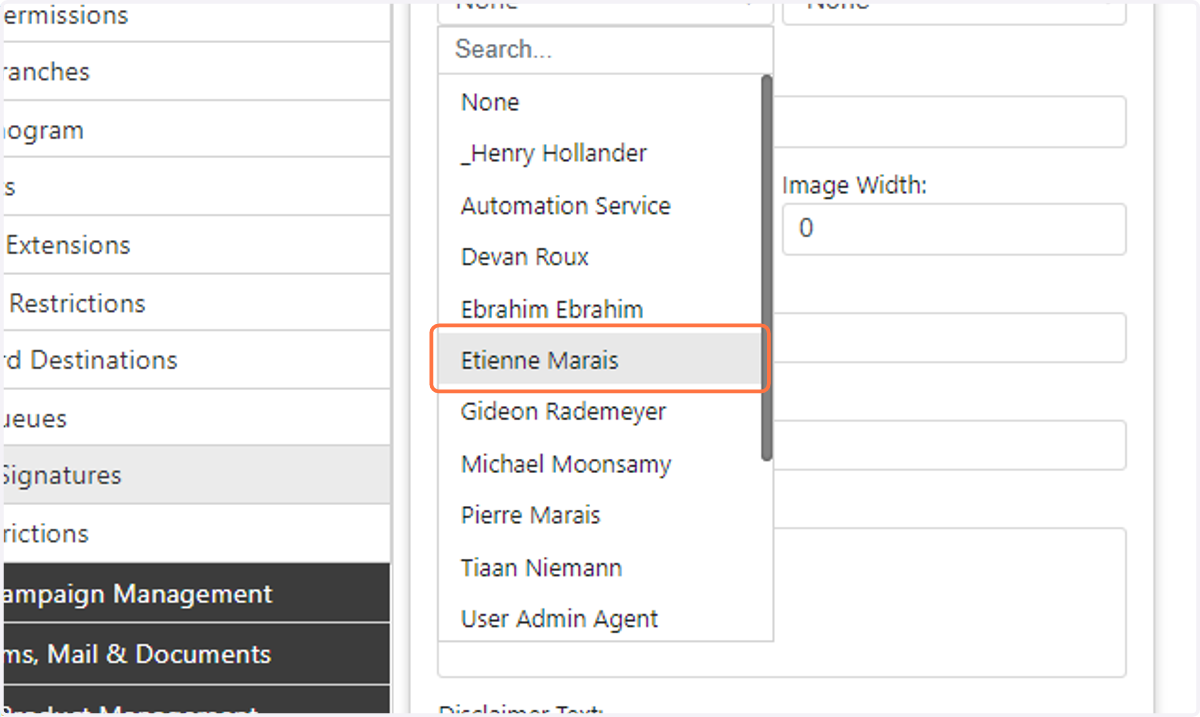Open the Signatures sidebar item
Viewport: 1200px width, 717px height.
click(195, 475)
